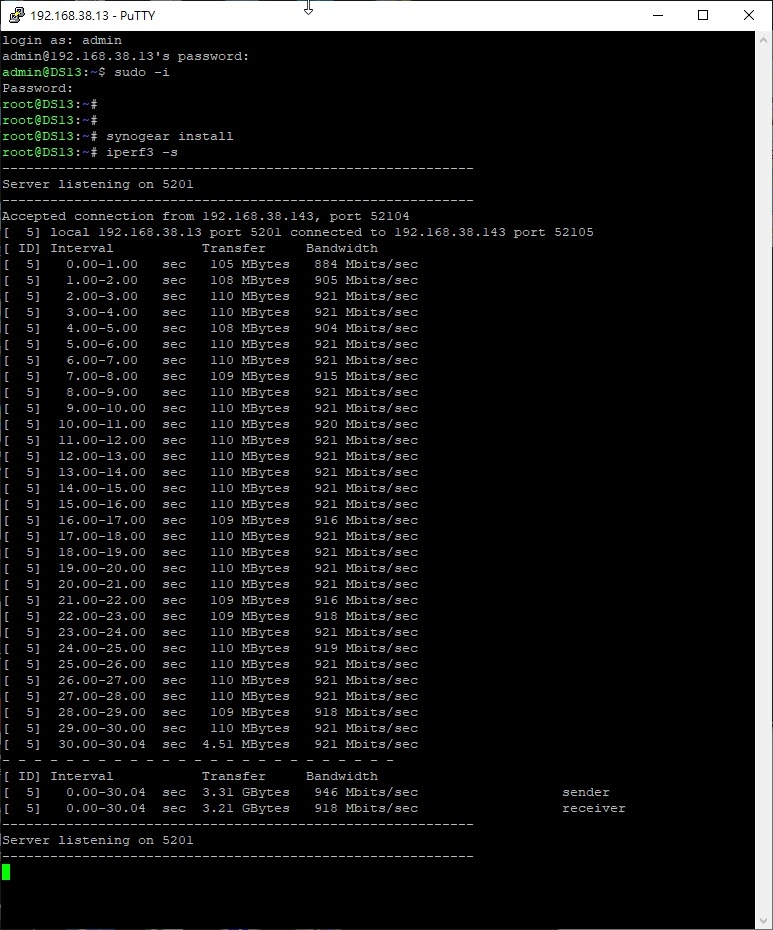
Task: Click the first 'Bandwidth' column header
Action: click(x=342, y=249)
